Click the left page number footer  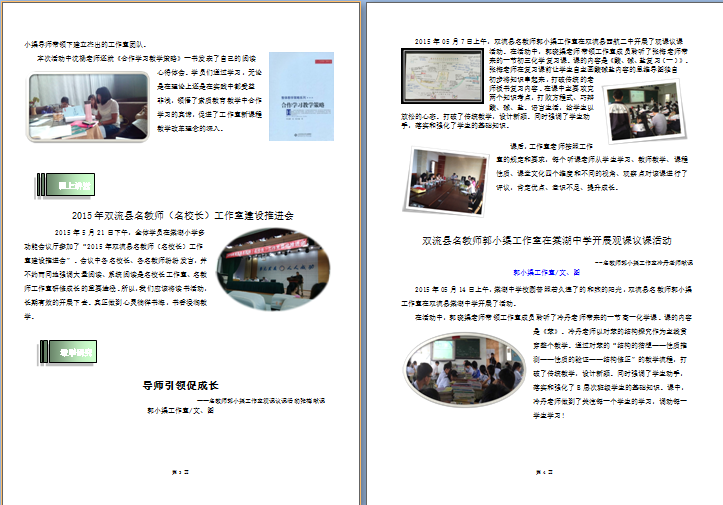click(181, 469)
